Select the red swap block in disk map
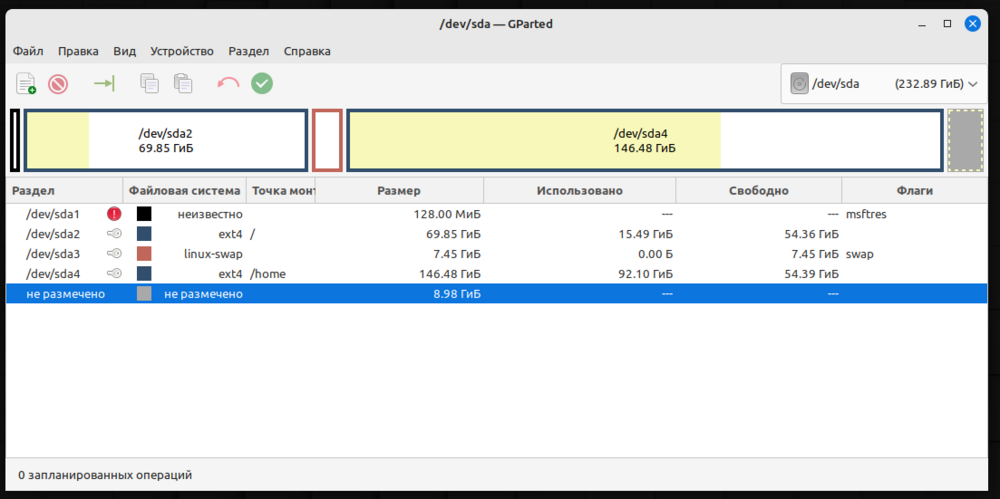The height and width of the screenshot is (499, 1000). pos(327,140)
